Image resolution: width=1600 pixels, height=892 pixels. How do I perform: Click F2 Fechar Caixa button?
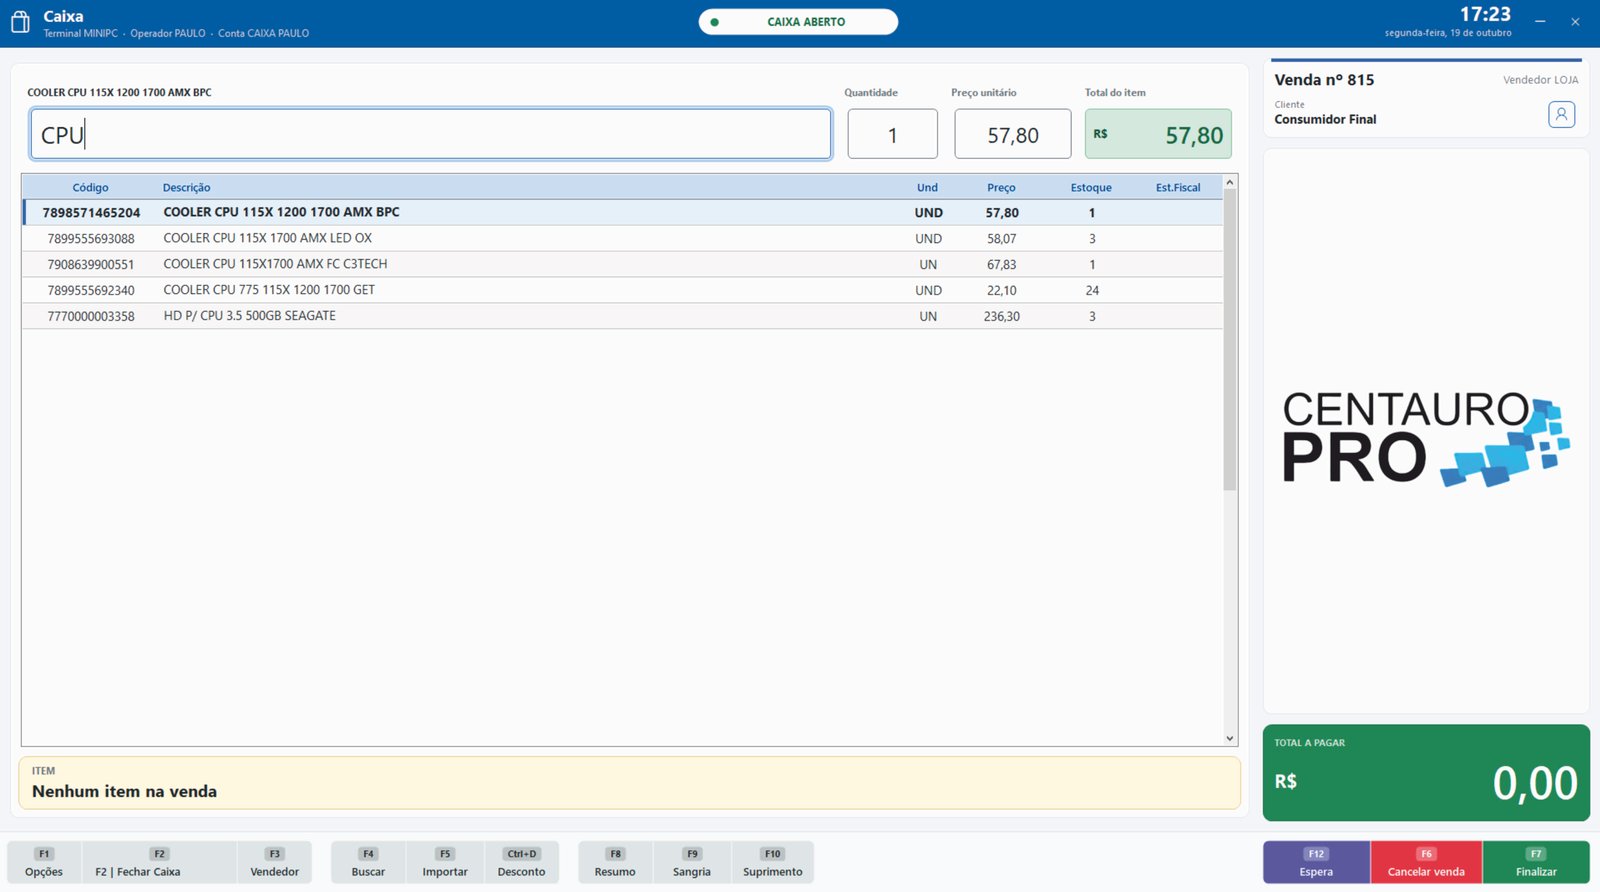pos(159,862)
